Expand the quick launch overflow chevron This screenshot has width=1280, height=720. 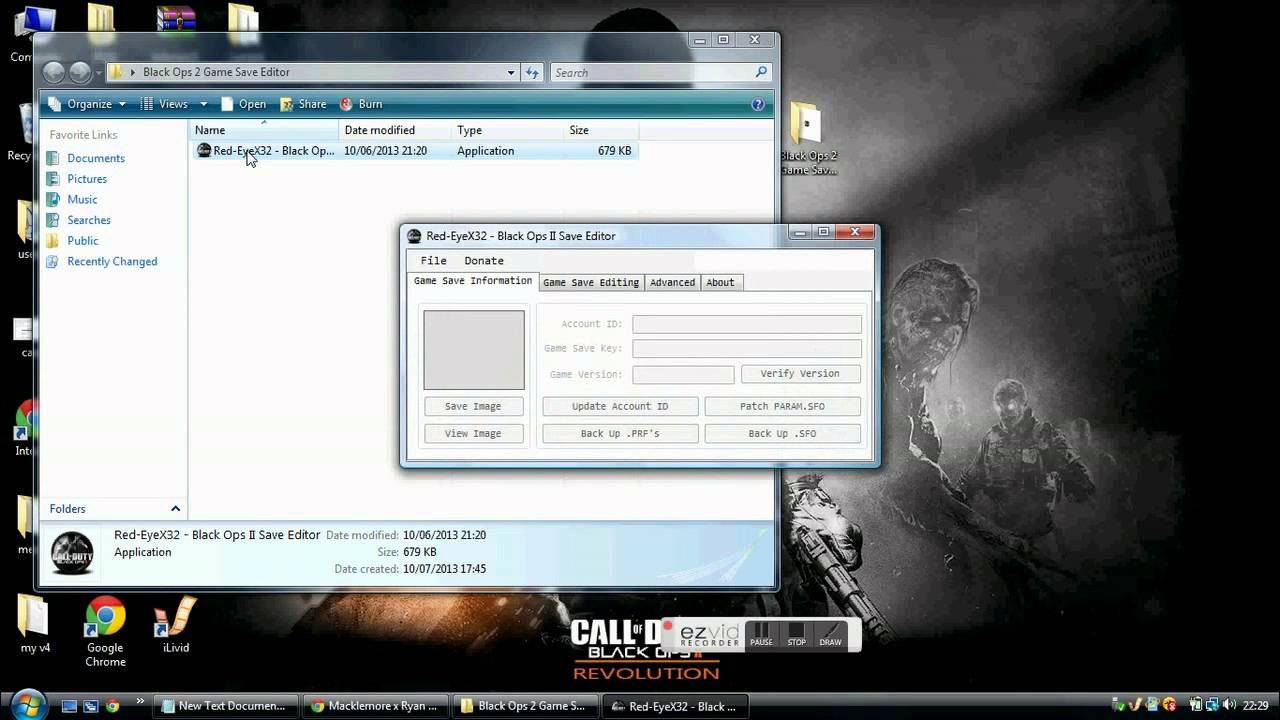(139, 701)
